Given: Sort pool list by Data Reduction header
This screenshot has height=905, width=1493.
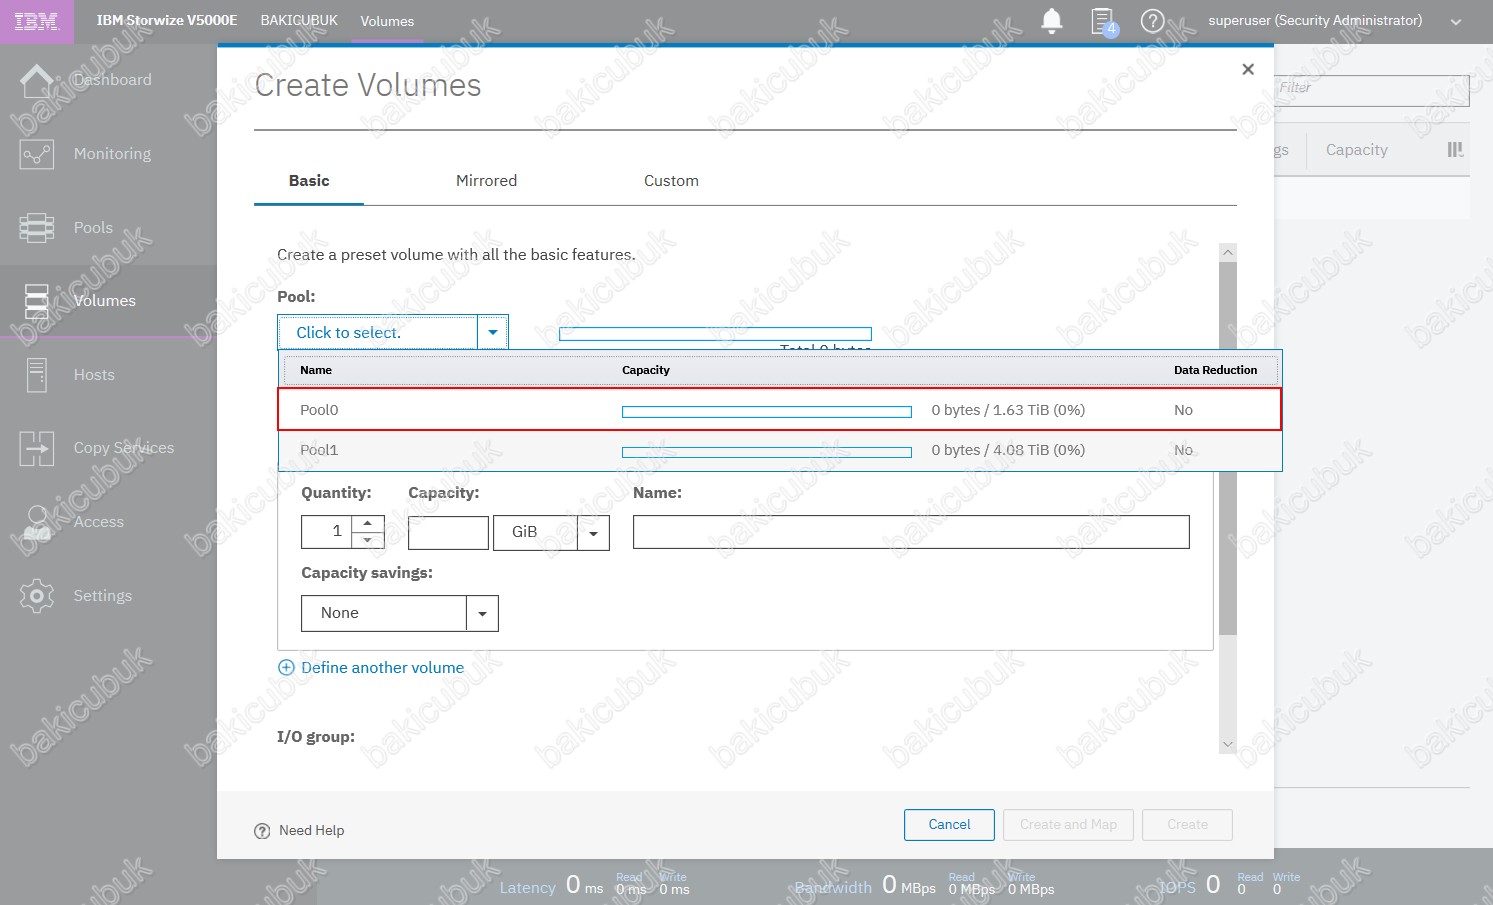Looking at the screenshot, I should tap(1216, 370).
